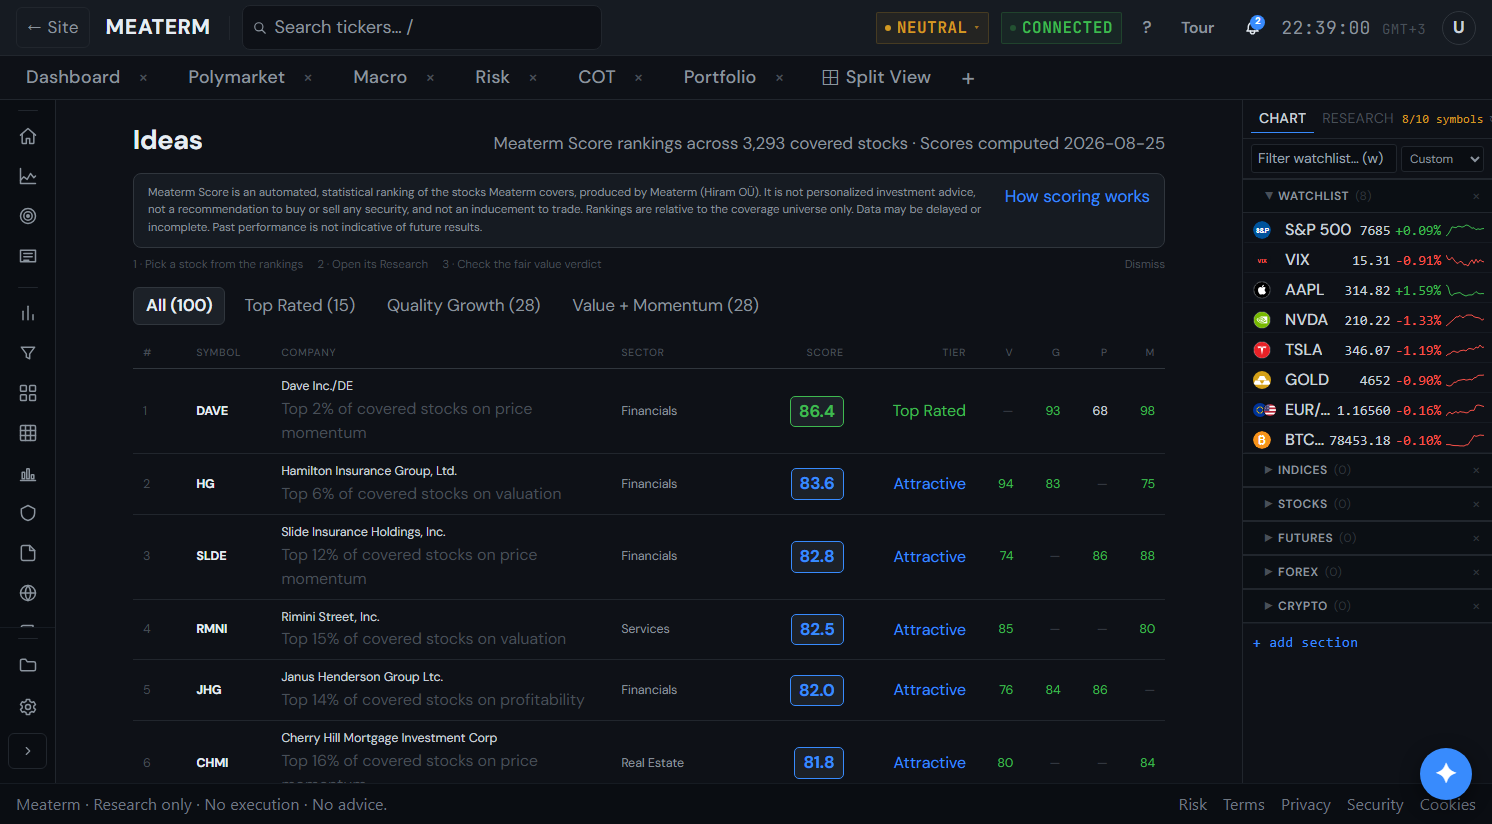Click the globe icon in the sidebar

point(28,593)
